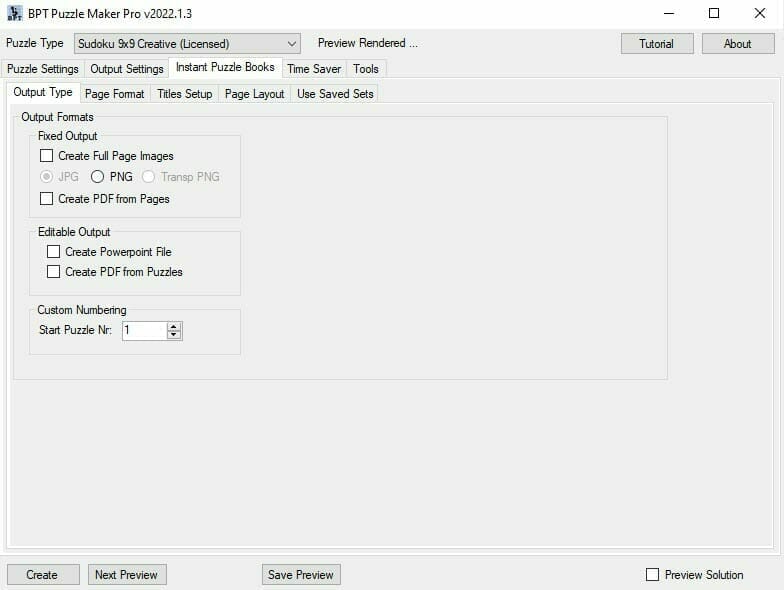Open the Tools tab

366,68
